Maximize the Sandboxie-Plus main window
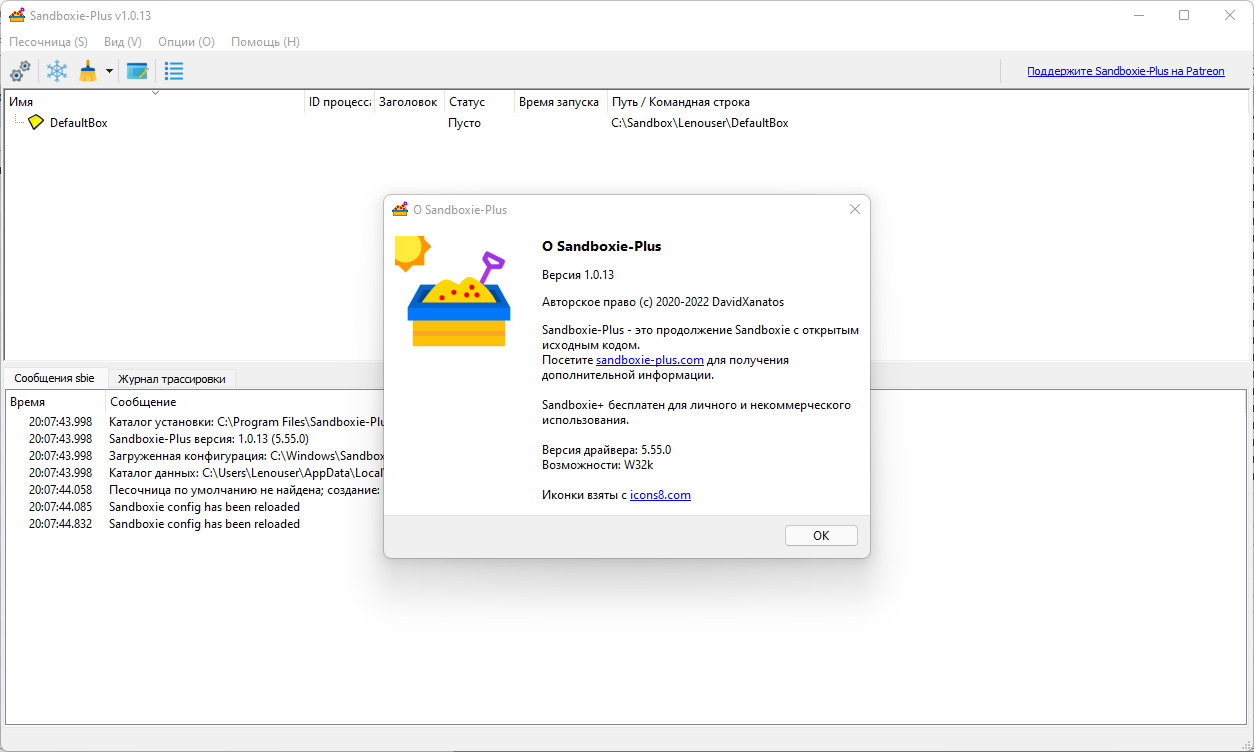 1184,15
